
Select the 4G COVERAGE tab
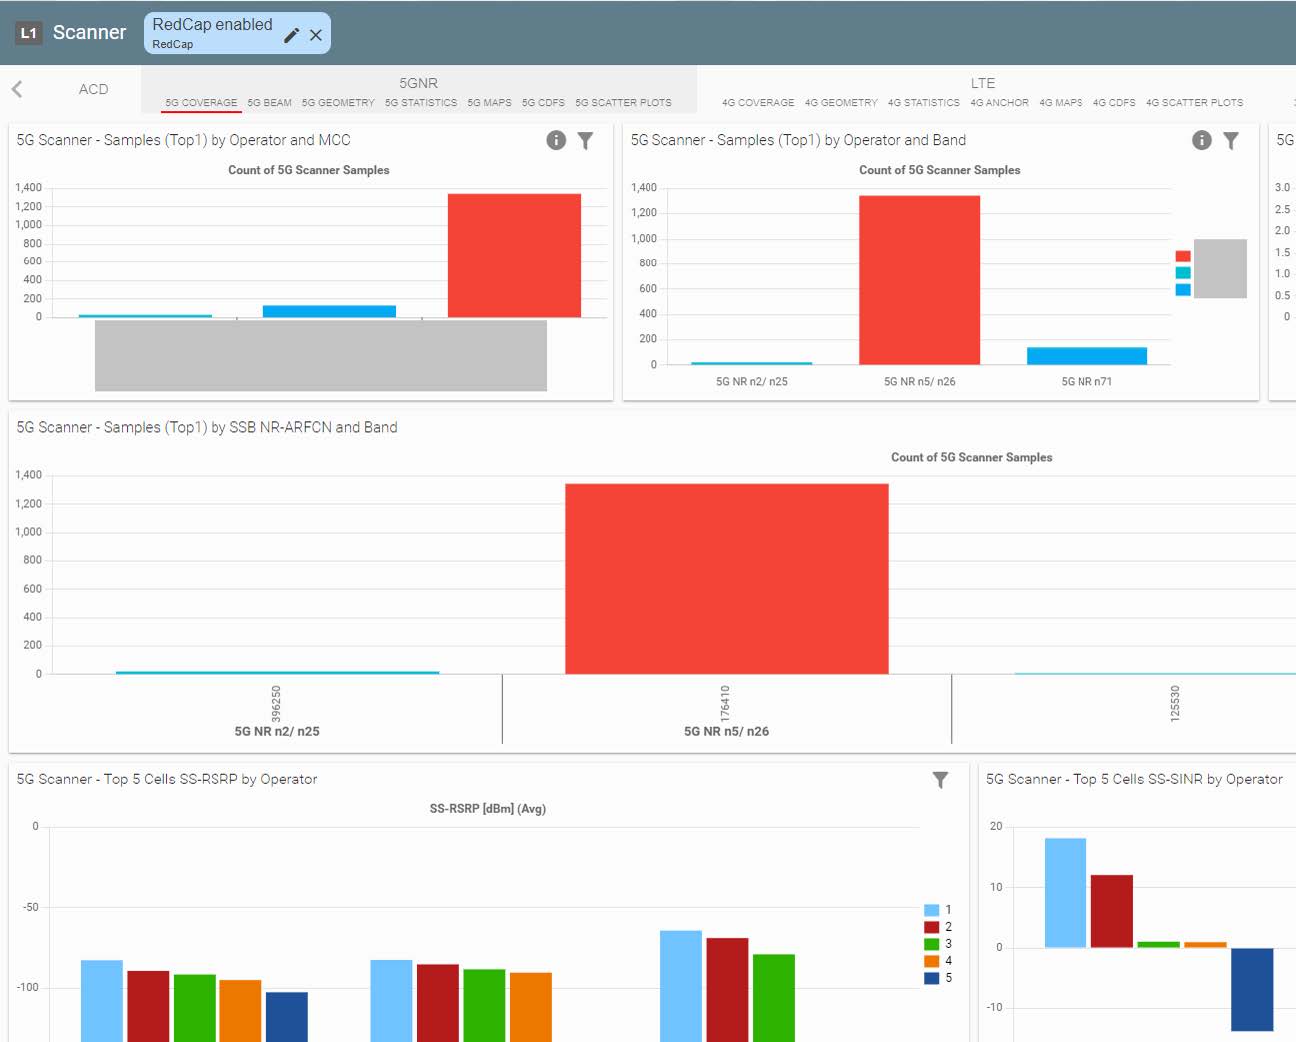(x=758, y=103)
